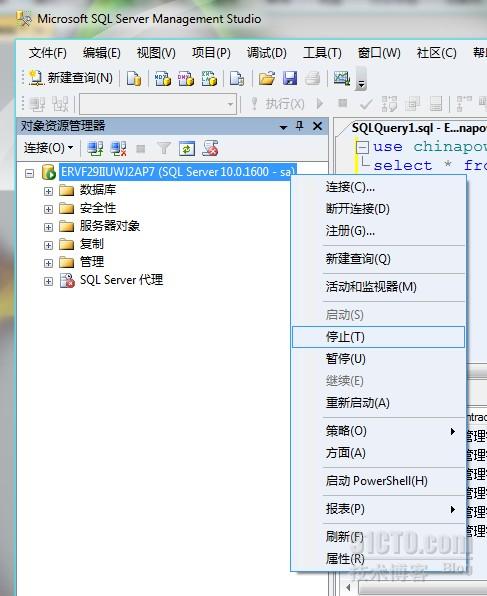Choose 新建查询(Q) in the context menu
The width and height of the screenshot is (487, 596).
(x=379, y=259)
